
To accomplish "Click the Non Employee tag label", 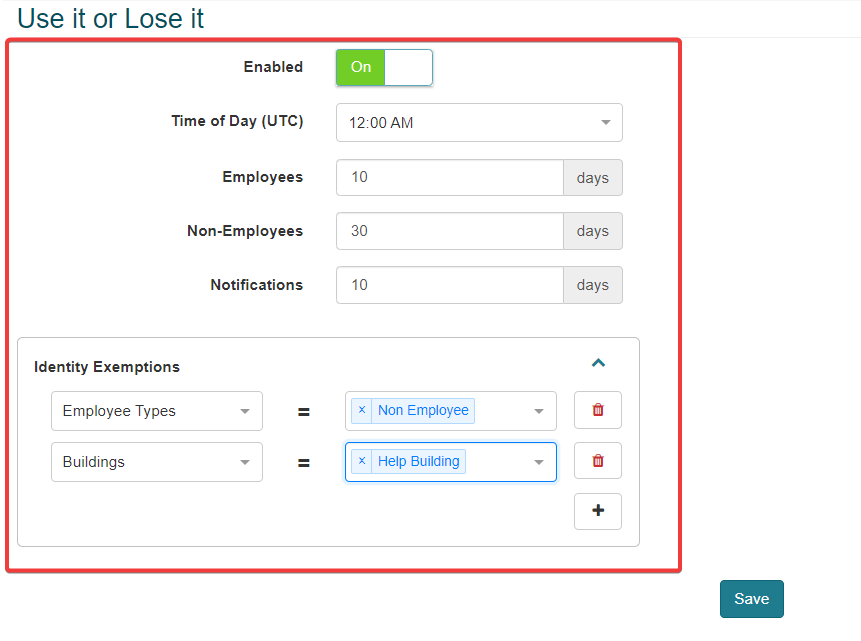I will 423,410.
